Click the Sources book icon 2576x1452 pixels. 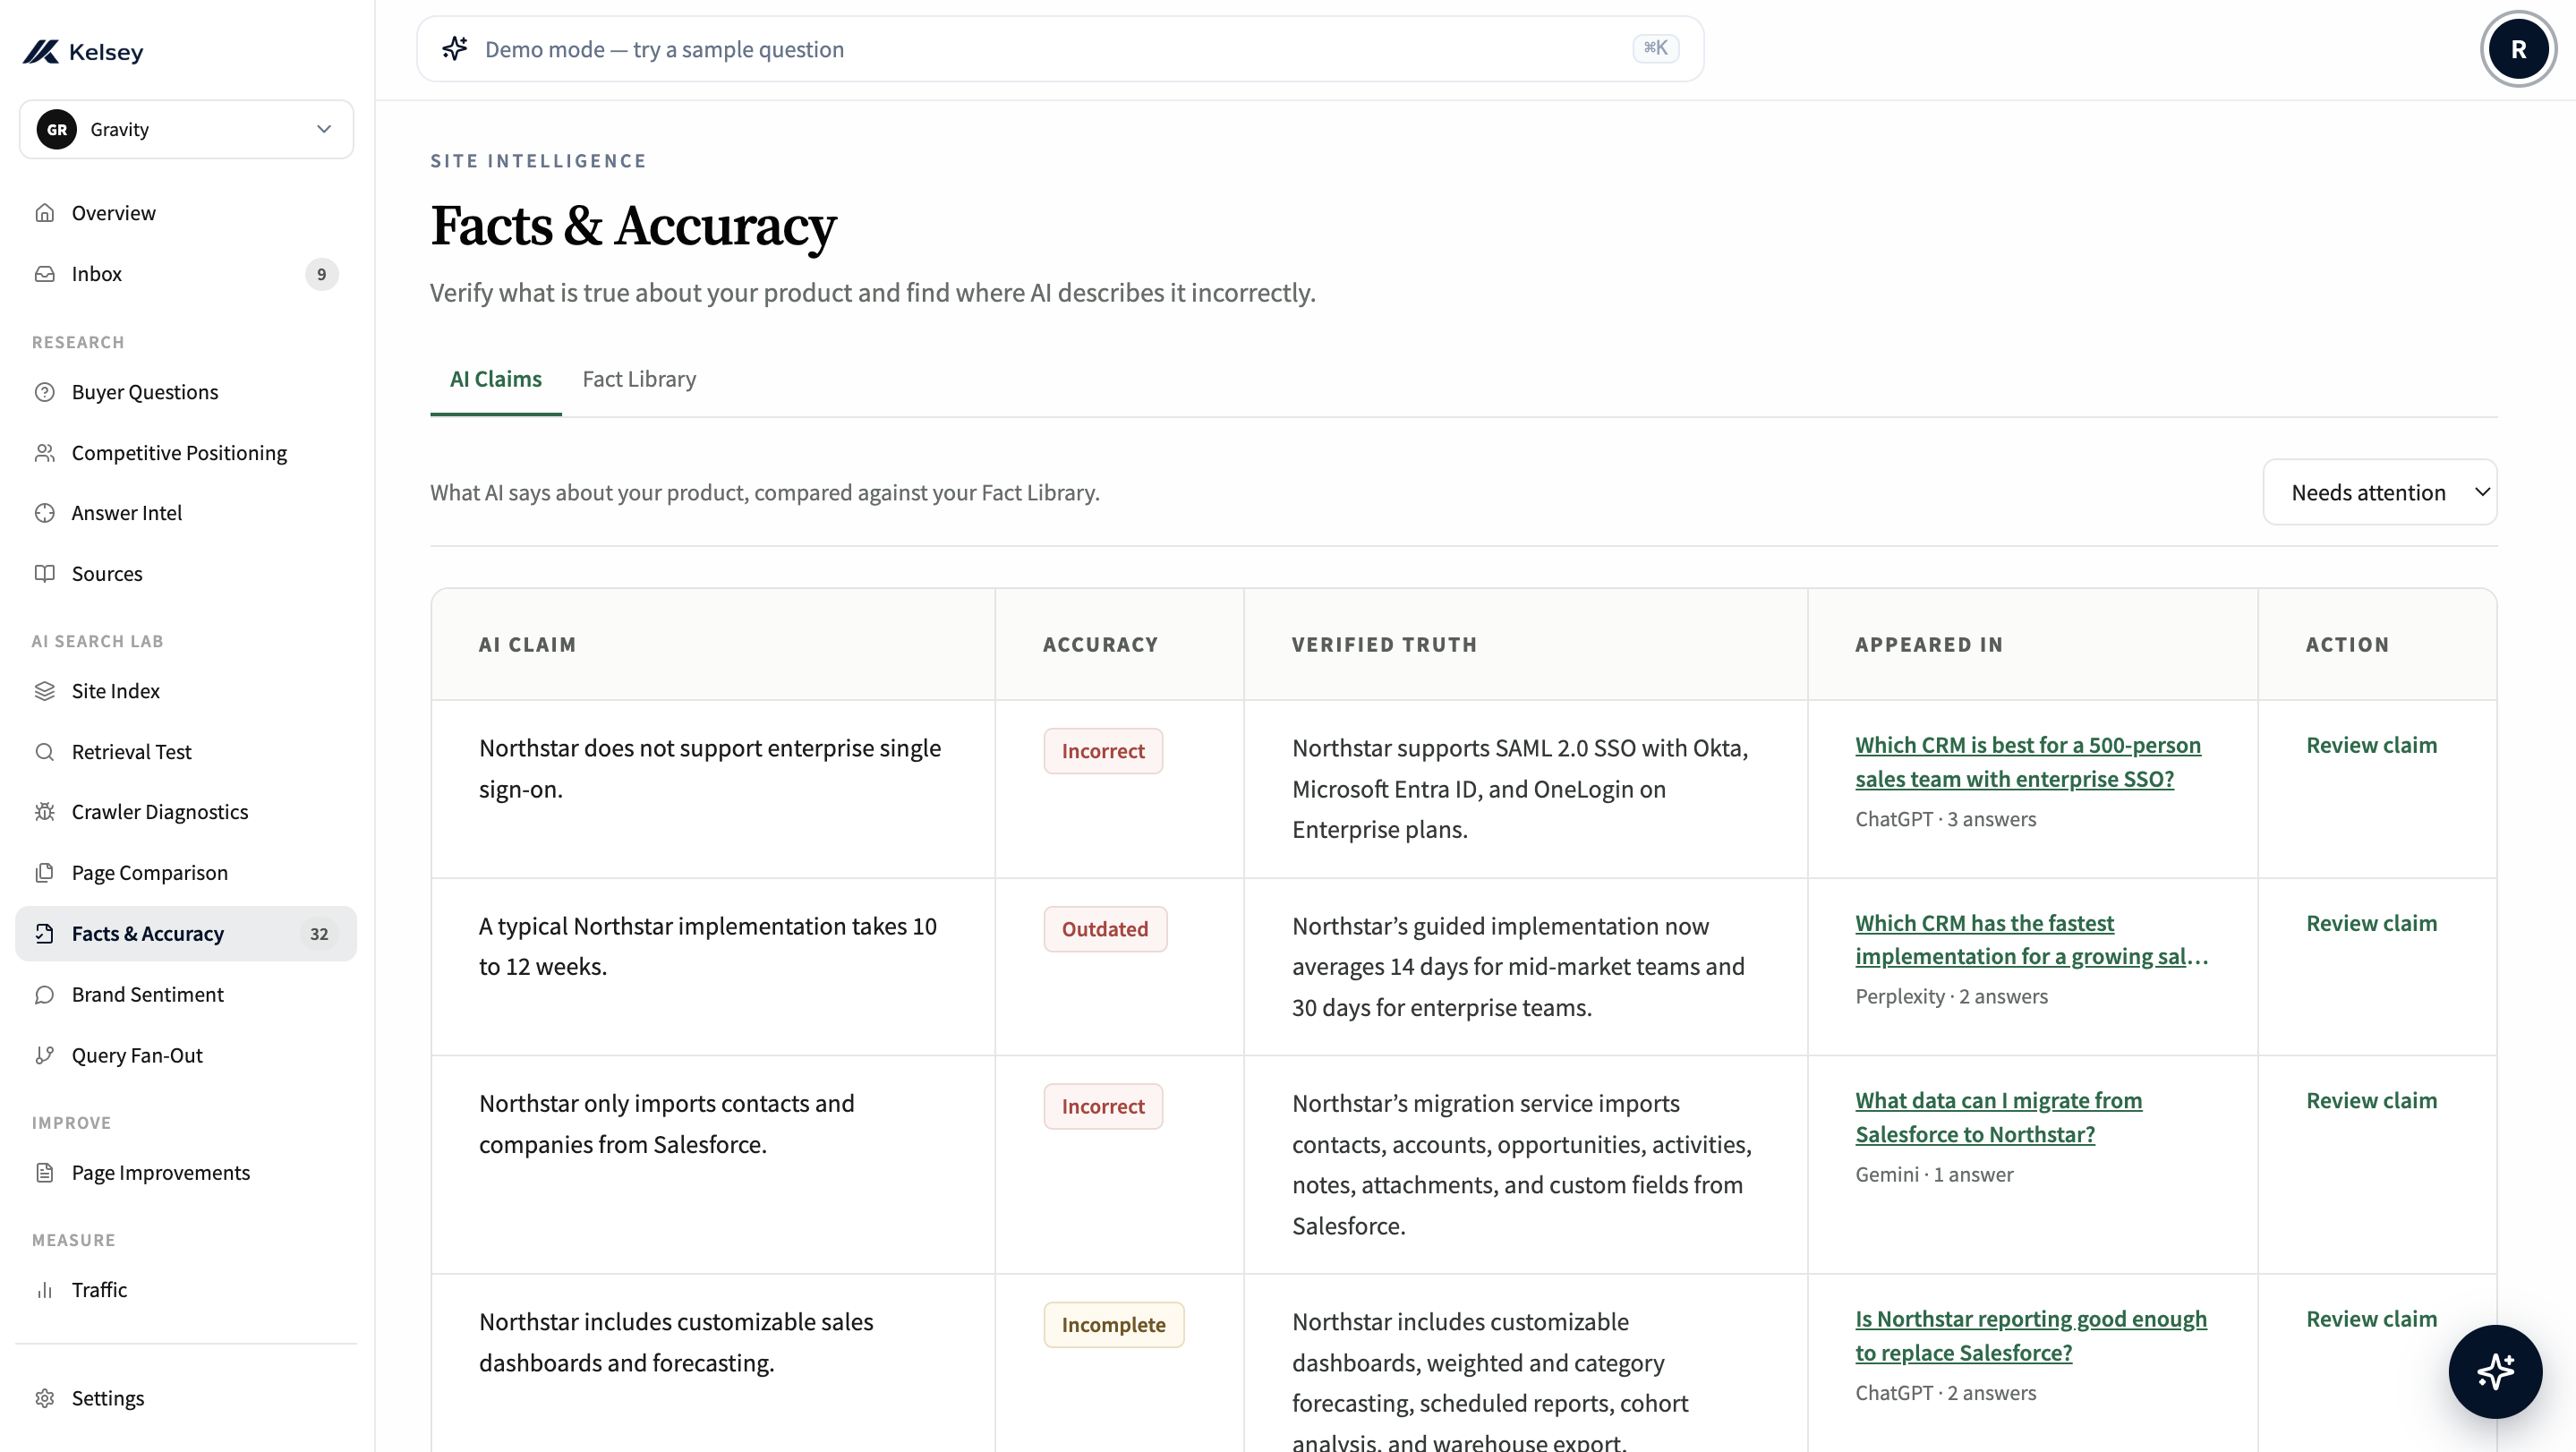click(x=44, y=574)
